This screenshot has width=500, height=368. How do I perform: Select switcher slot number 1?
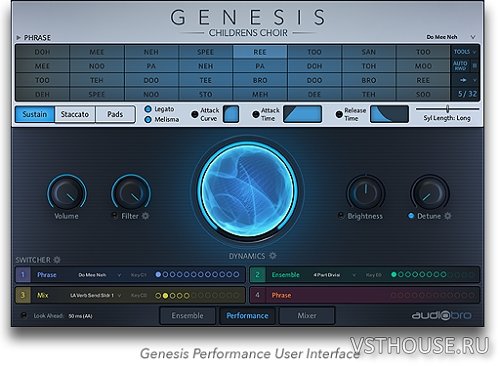click(x=23, y=275)
